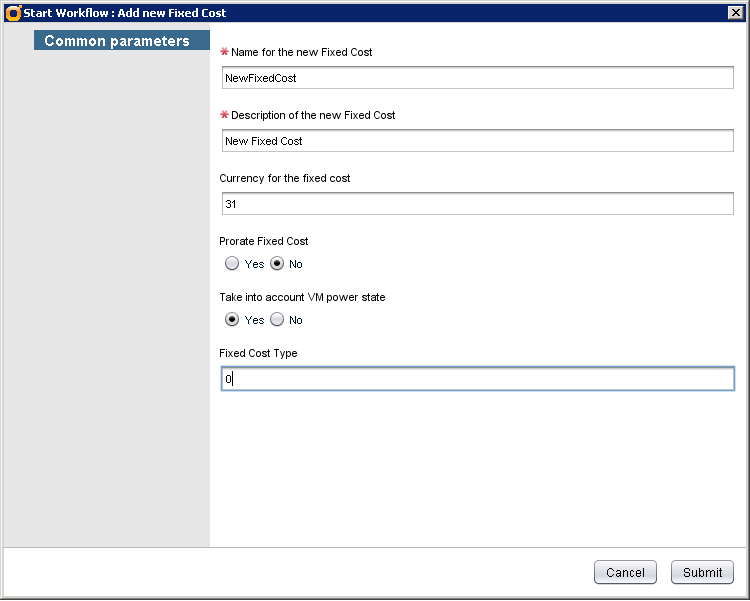The height and width of the screenshot is (601, 750).
Task: Submit the new Fixed Cost workflow
Action: point(702,573)
